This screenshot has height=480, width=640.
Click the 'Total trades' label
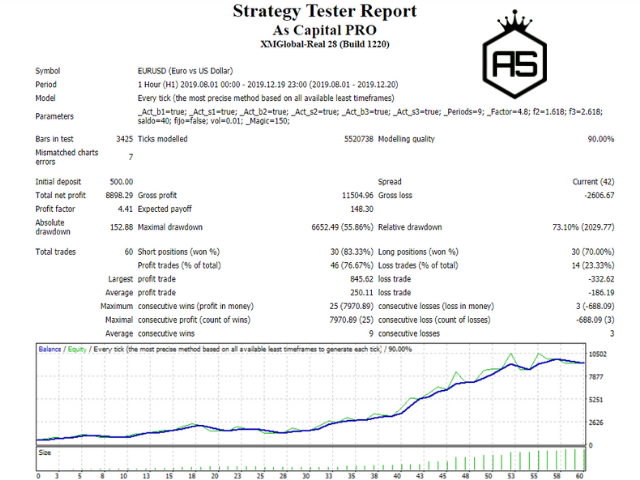pos(56,252)
